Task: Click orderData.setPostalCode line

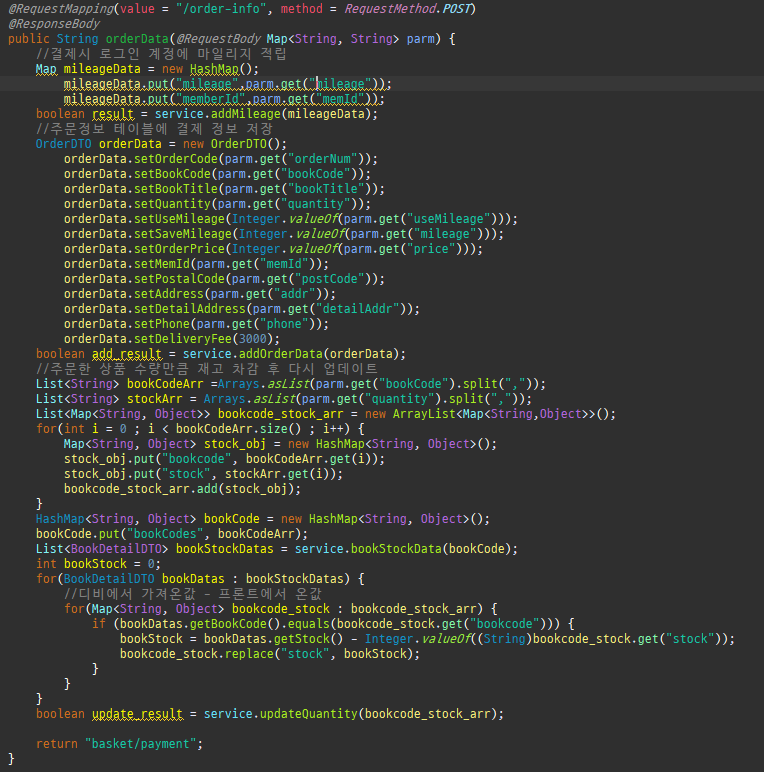Action: [224, 279]
